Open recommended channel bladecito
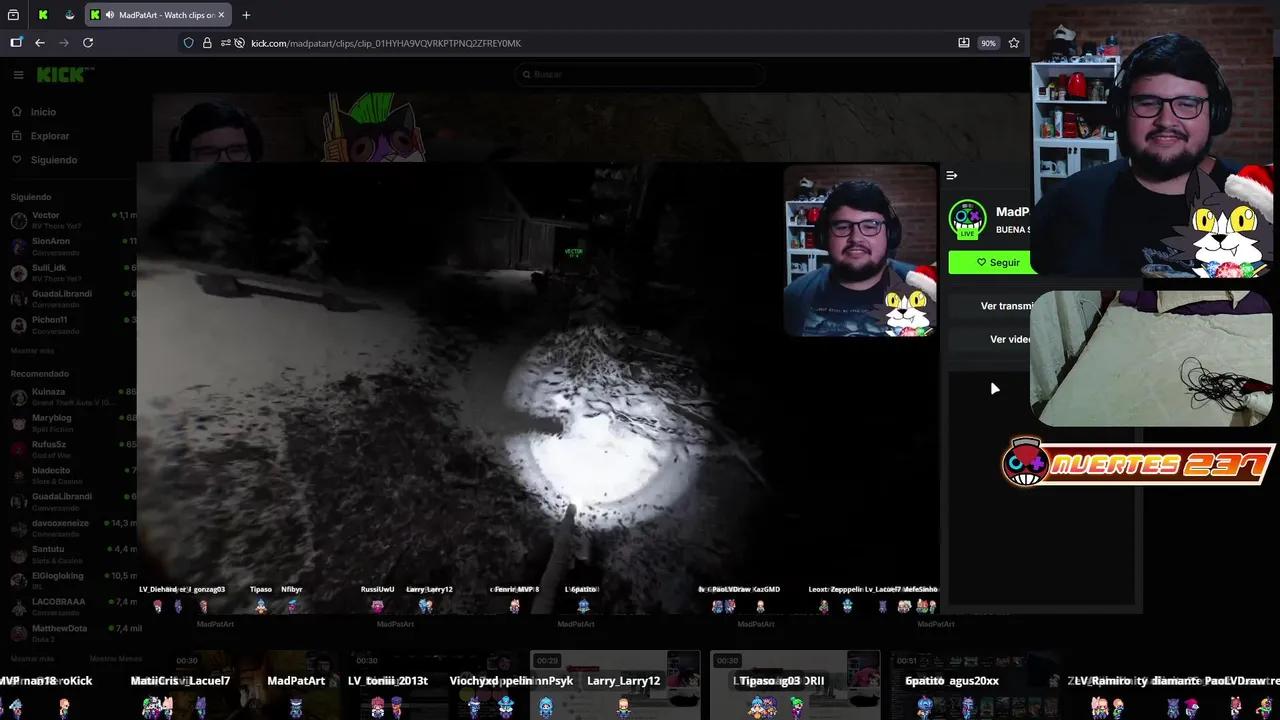1280x720 pixels. coord(73,474)
